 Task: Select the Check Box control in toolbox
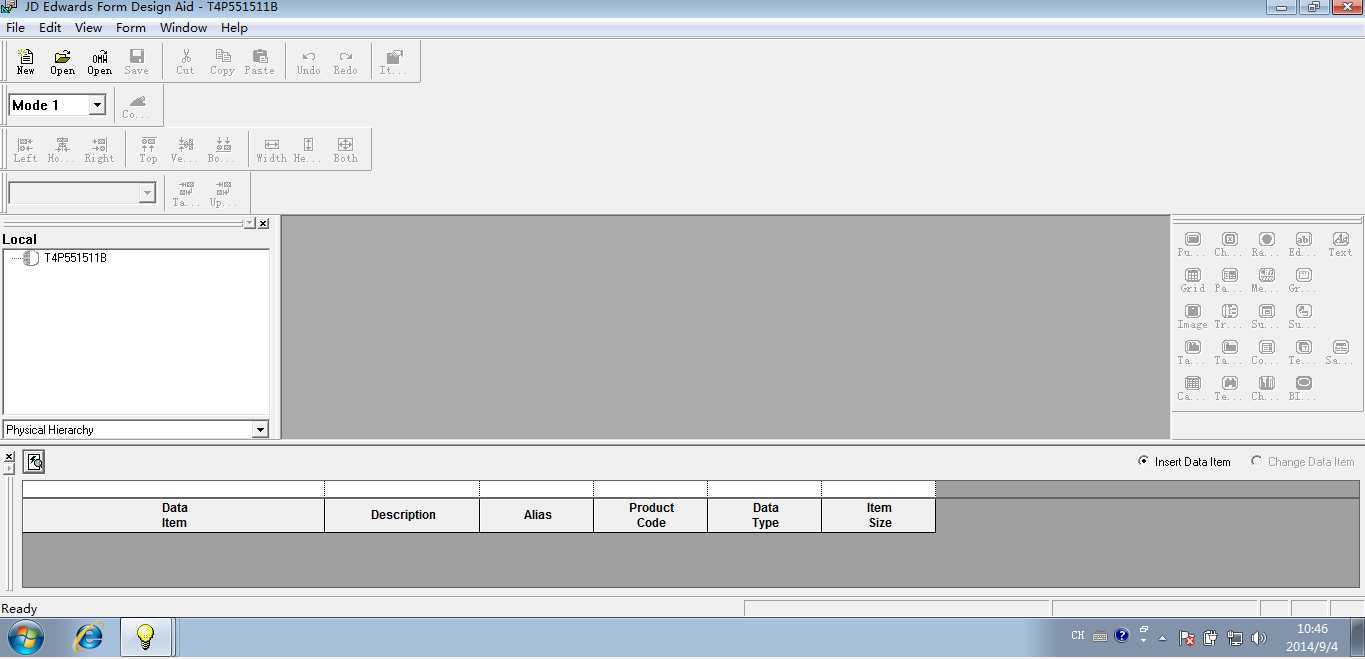[x=1229, y=244]
